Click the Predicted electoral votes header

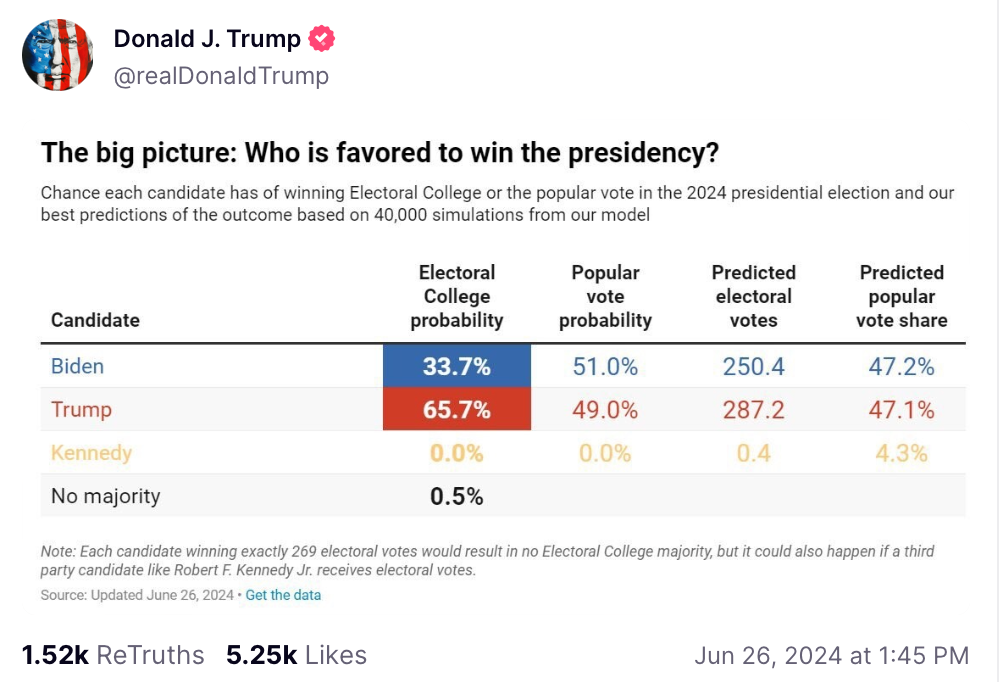[754, 296]
